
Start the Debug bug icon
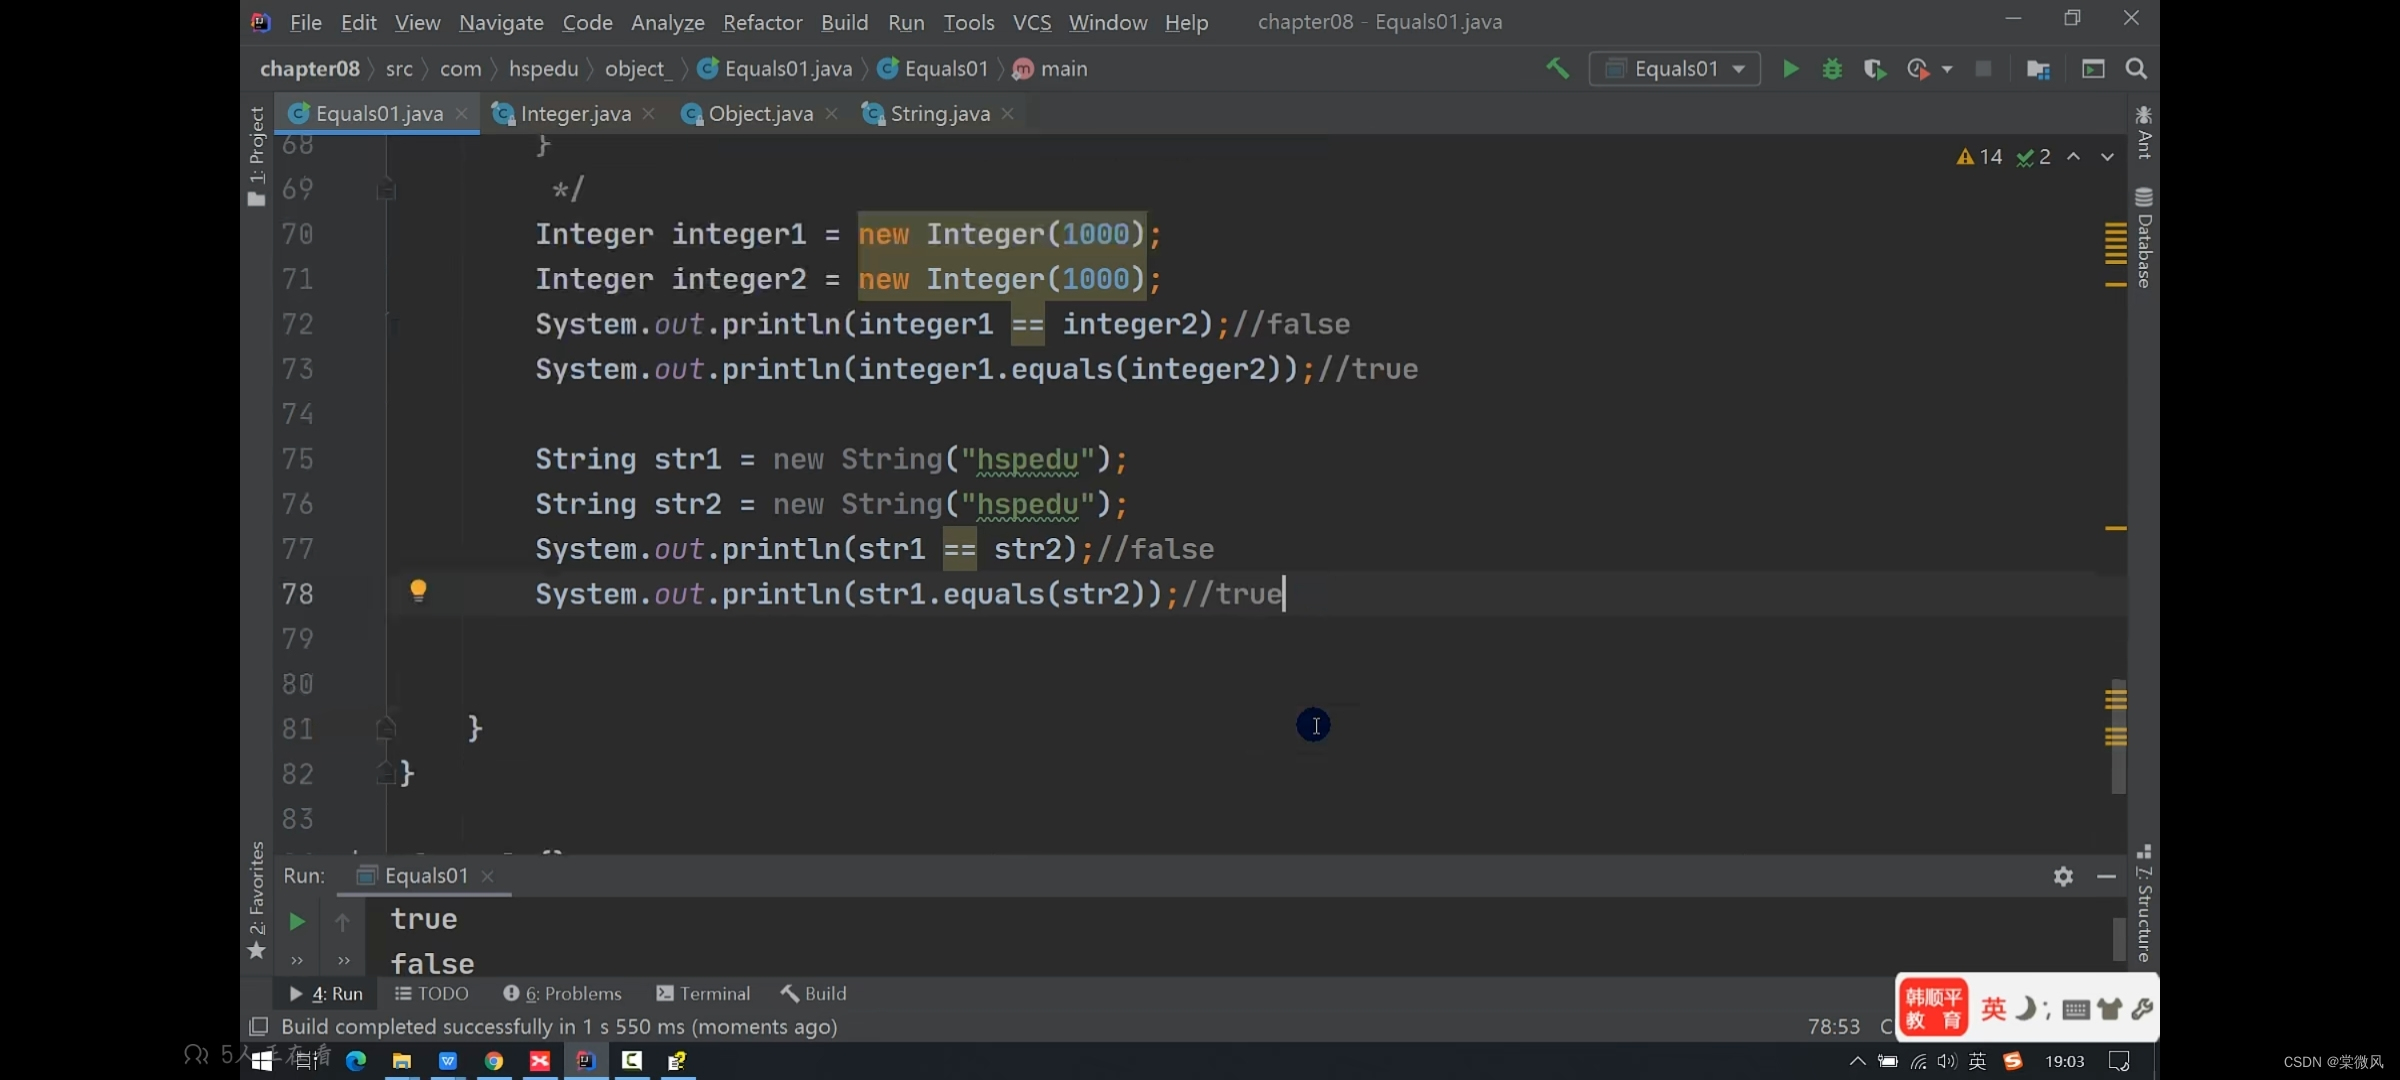coord(1832,69)
